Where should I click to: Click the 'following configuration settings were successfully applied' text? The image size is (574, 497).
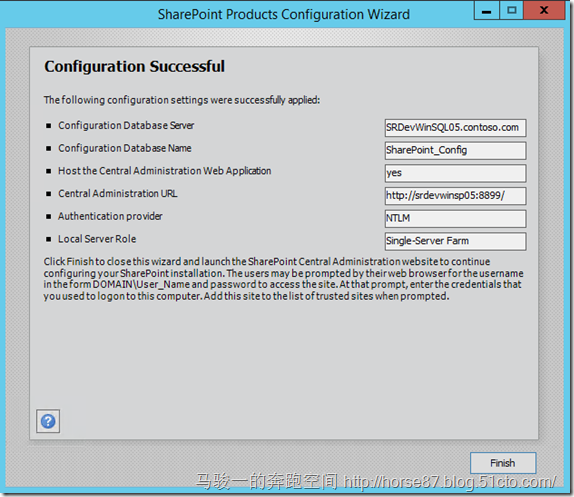pyautogui.click(x=182, y=100)
